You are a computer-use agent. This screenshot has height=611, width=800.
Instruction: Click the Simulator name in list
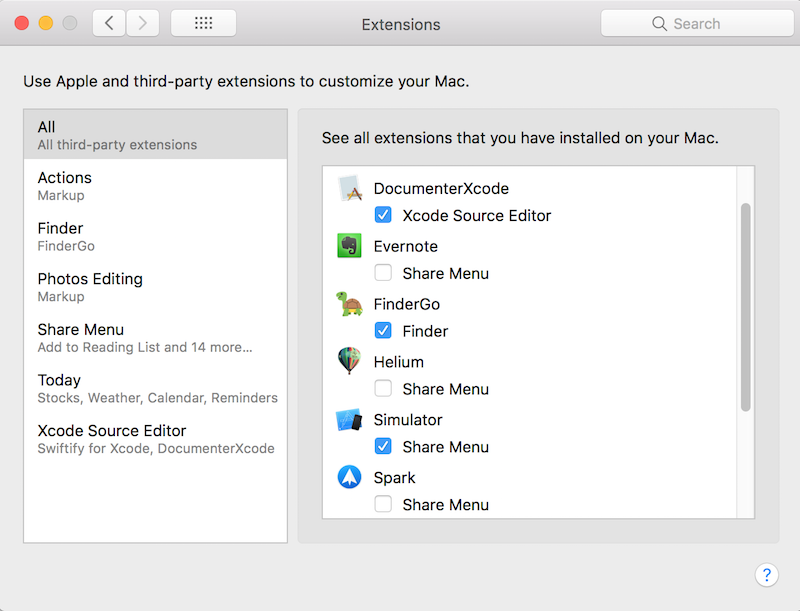click(x=408, y=420)
